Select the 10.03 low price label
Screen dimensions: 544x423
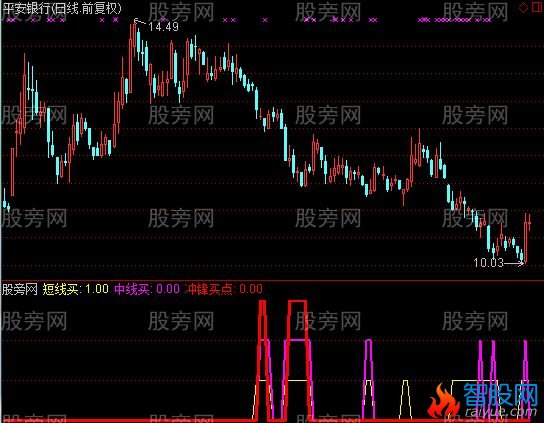click(488, 263)
